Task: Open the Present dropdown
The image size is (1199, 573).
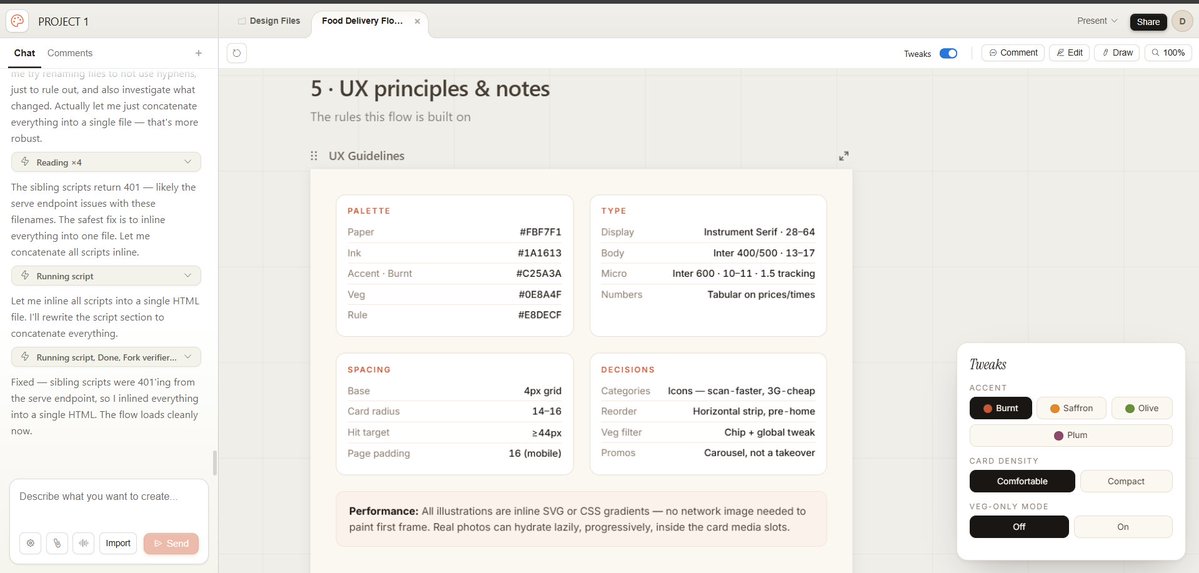Action: click(x=1097, y=21)
